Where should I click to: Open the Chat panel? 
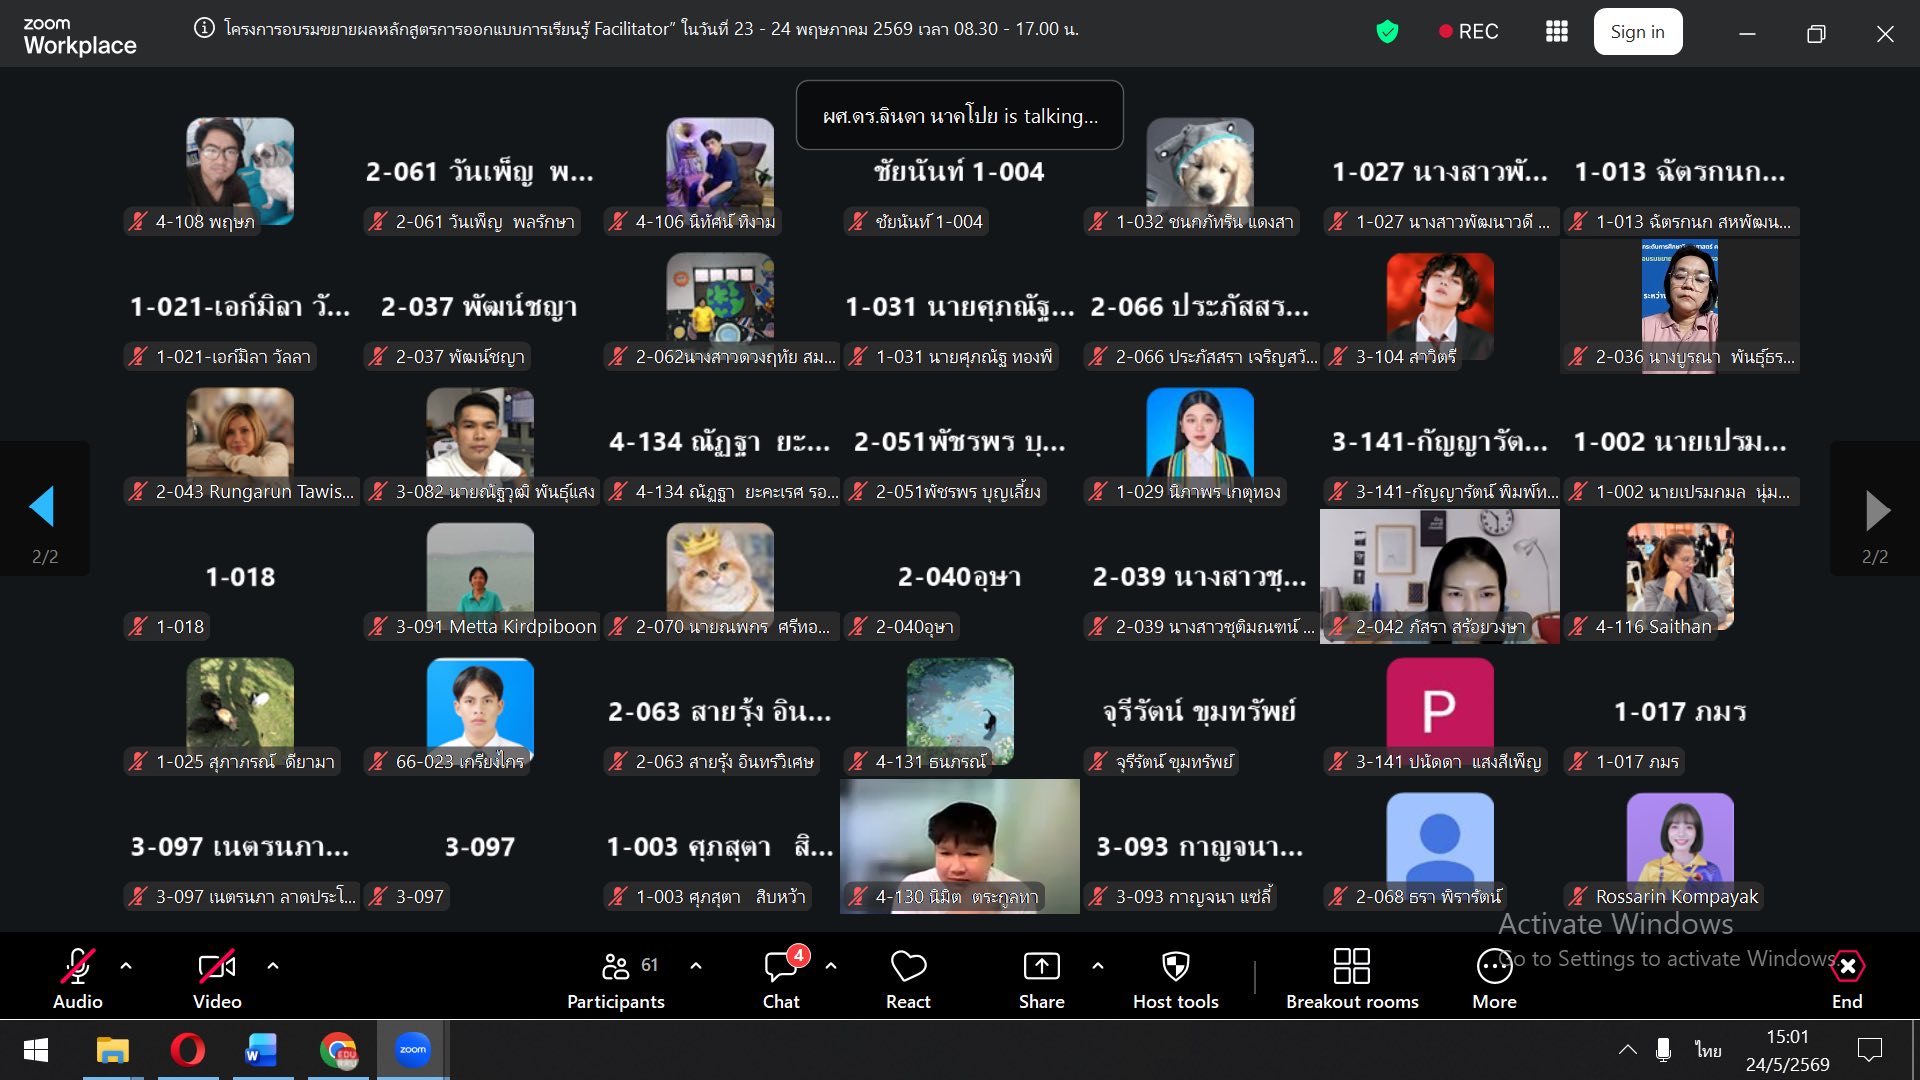point(781,978)
